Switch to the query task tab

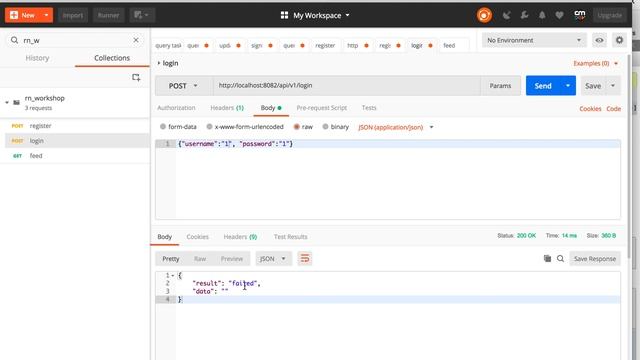[x=168, y=45]
